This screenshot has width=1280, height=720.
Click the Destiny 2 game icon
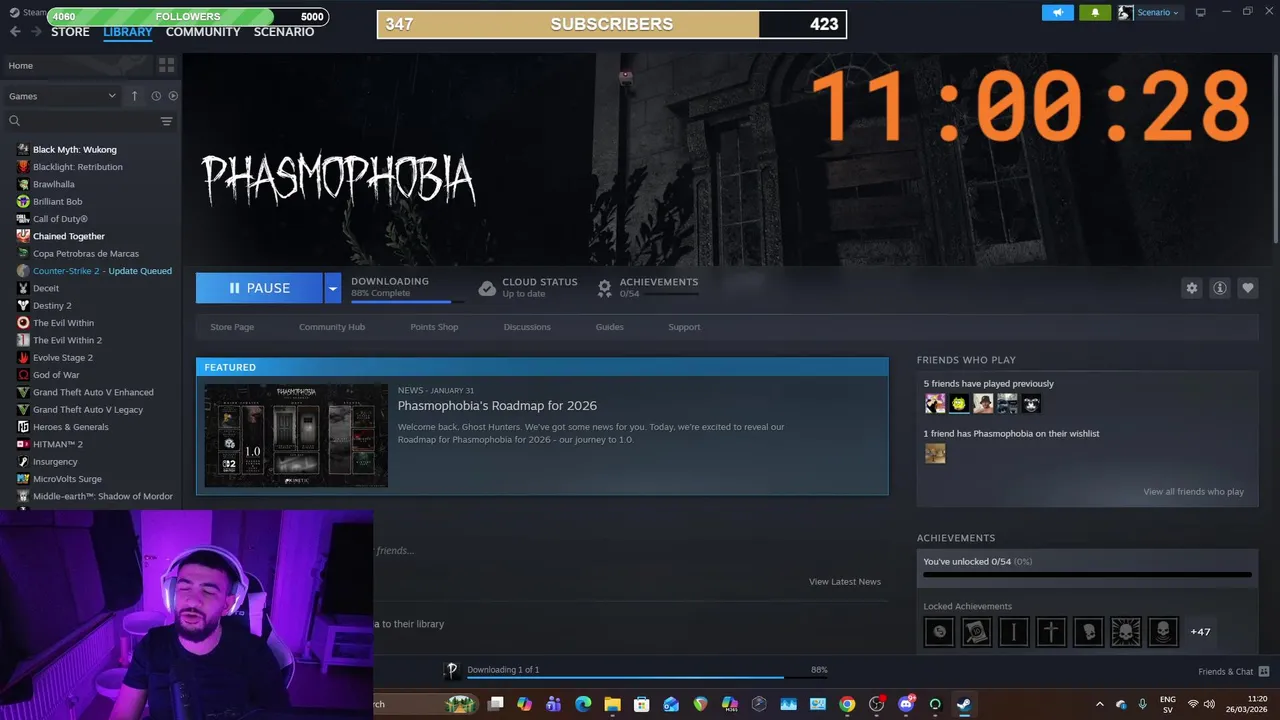[x=23, y=306]
